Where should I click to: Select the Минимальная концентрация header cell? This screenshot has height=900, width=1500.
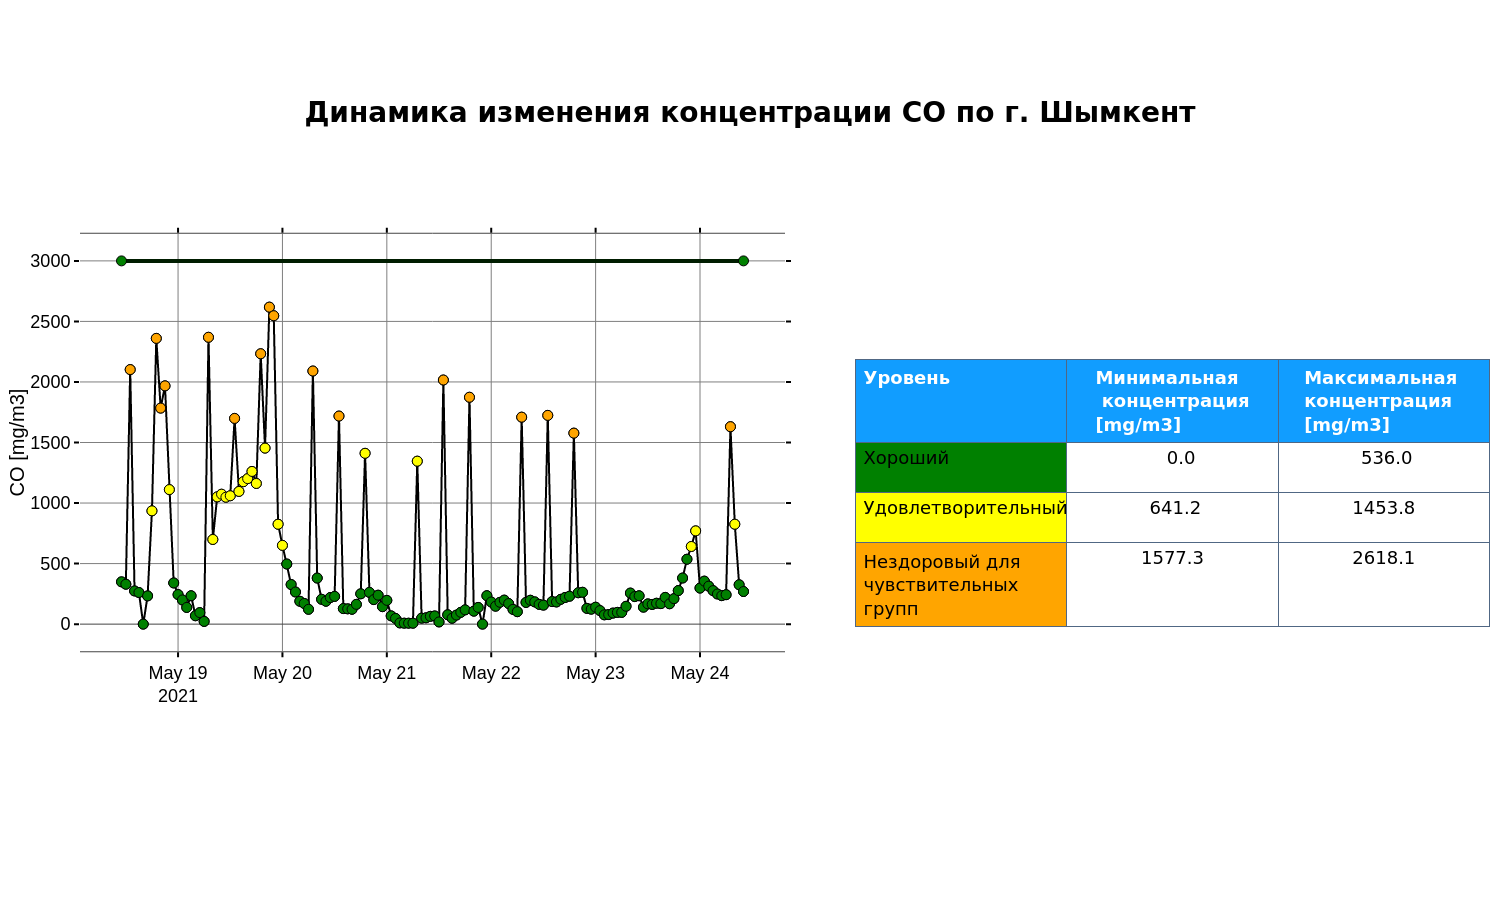point(1172,401)
